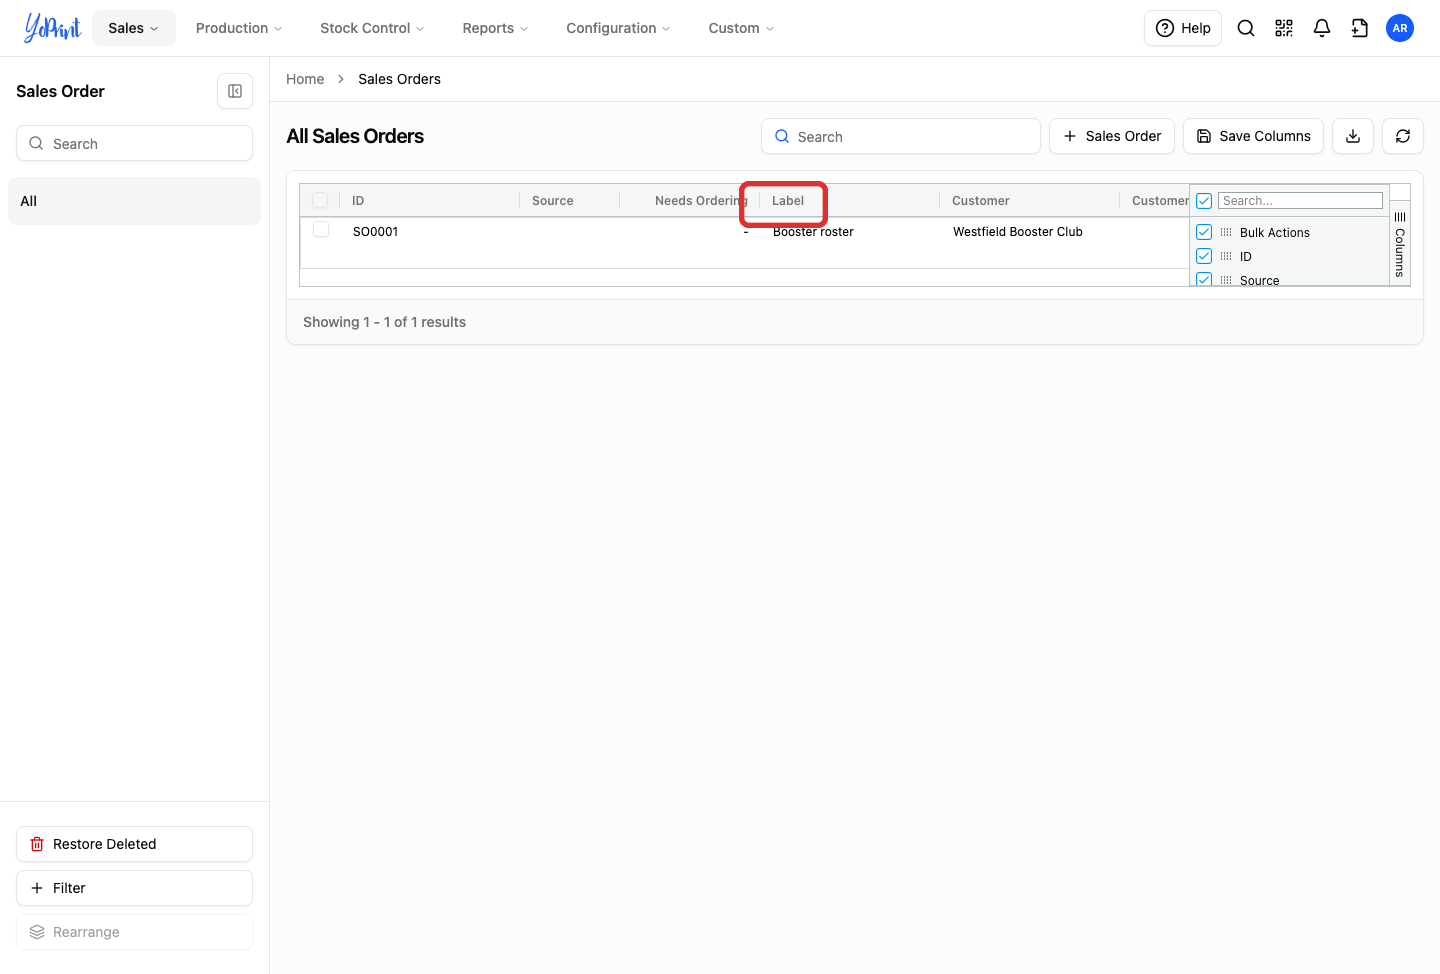This screenshot has width=1440, height=974.
Task: Create a new Sales Order
Action: [x=1112, y=136]
